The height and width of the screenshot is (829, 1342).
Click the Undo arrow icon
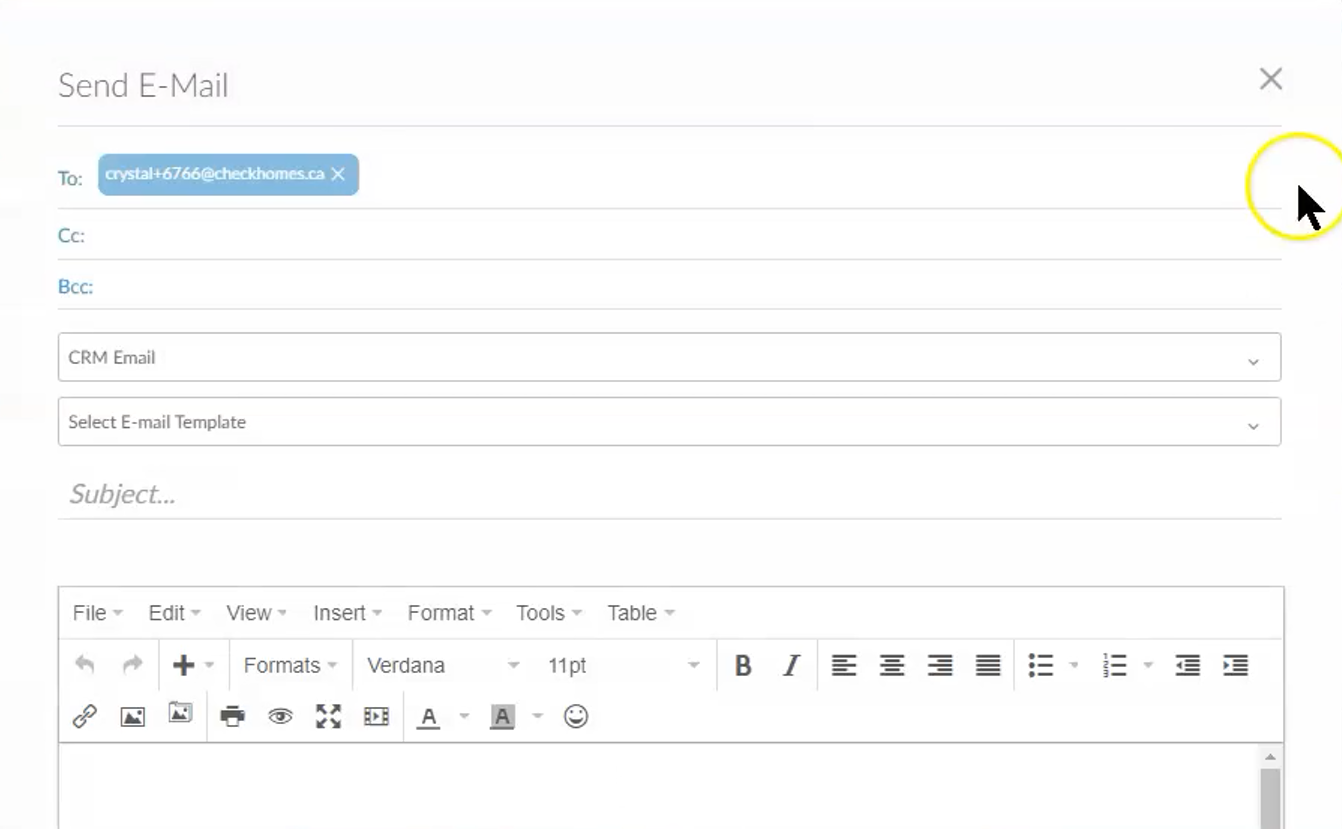[x=85, y=665]
